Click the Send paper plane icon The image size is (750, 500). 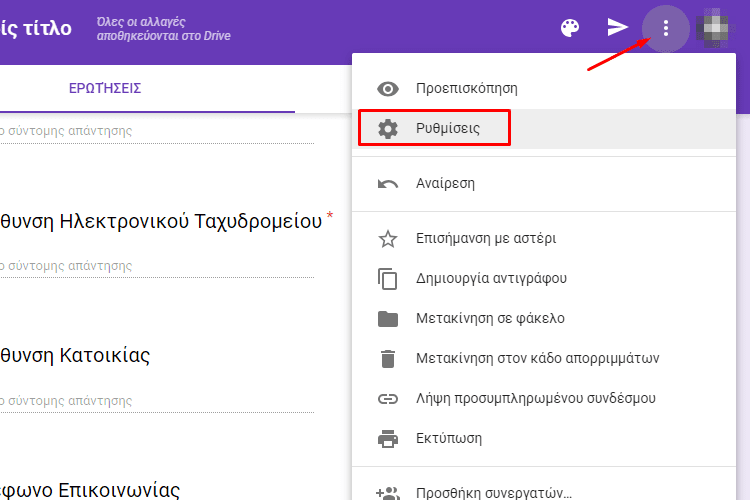point(617,27)
